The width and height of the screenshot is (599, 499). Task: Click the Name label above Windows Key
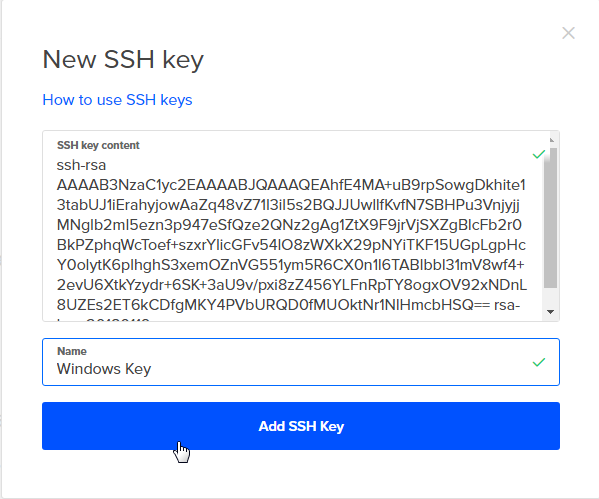click(x=72, y=351)
